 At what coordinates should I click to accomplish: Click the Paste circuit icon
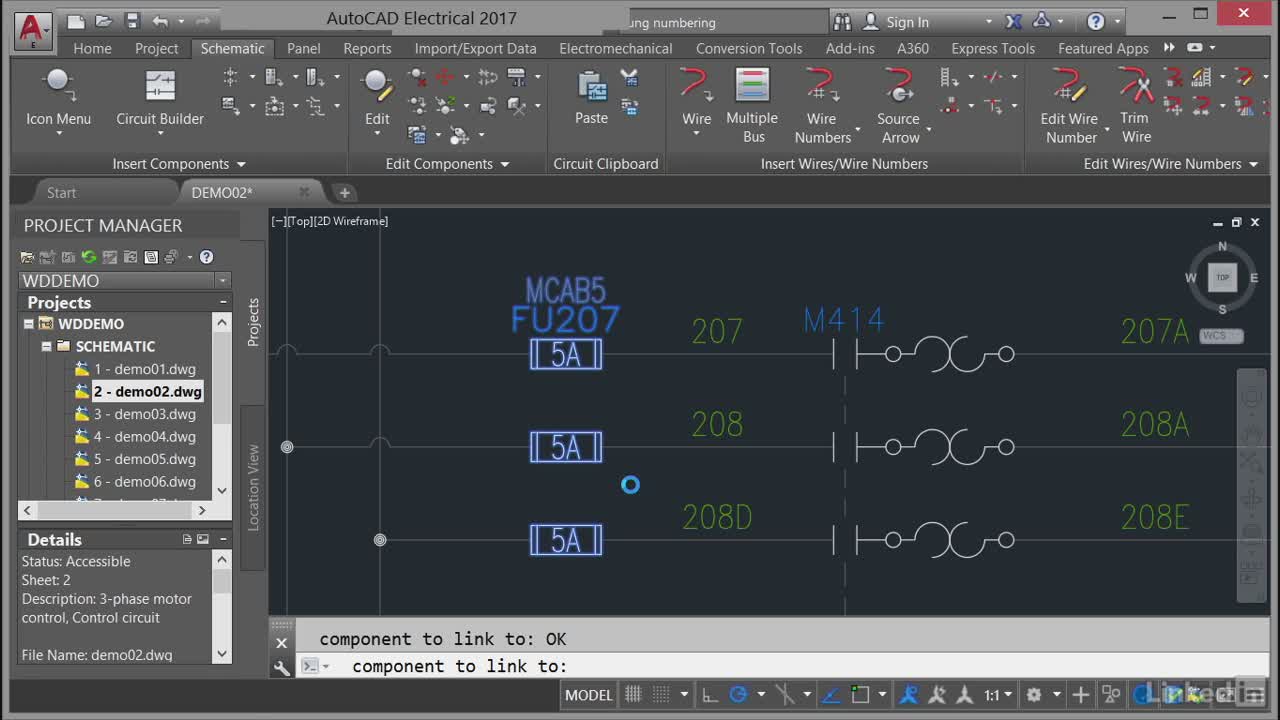(591, 98)
